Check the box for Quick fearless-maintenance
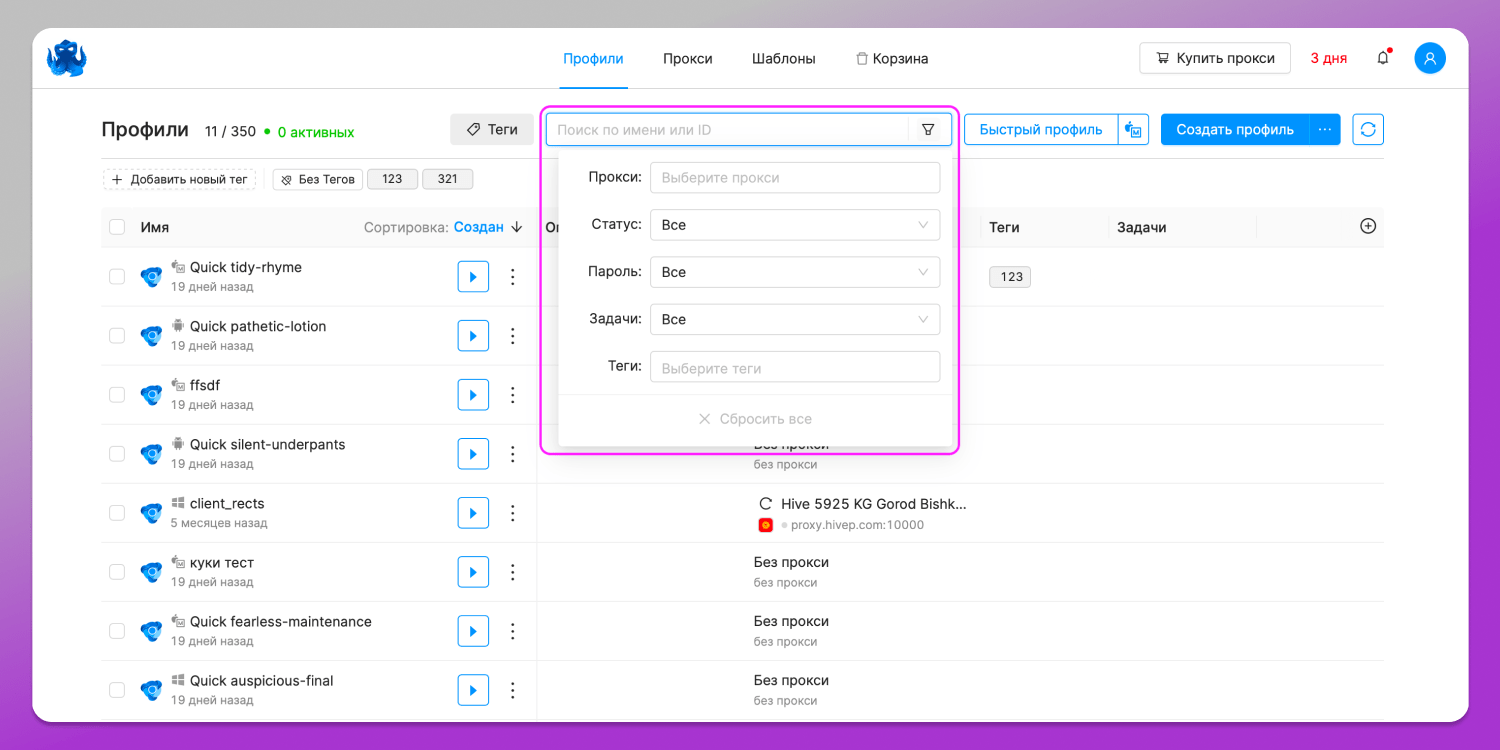1500x750 pixels. point(117,630)
